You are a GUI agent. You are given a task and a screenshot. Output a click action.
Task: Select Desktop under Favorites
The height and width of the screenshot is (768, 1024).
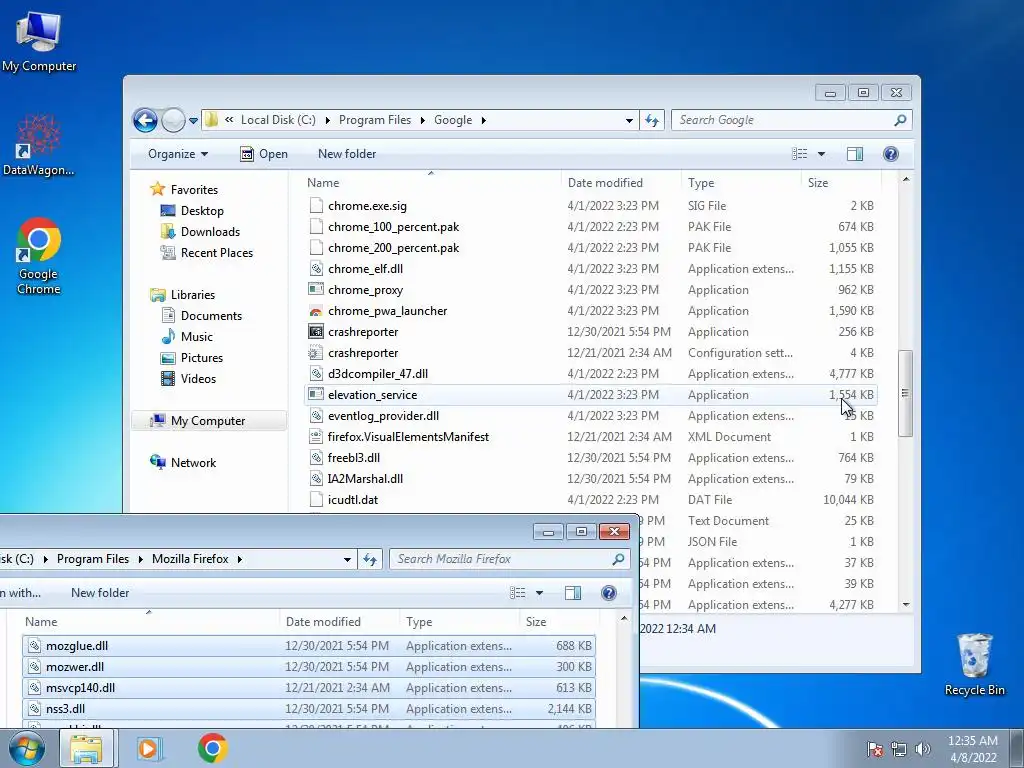click(193, 211)
